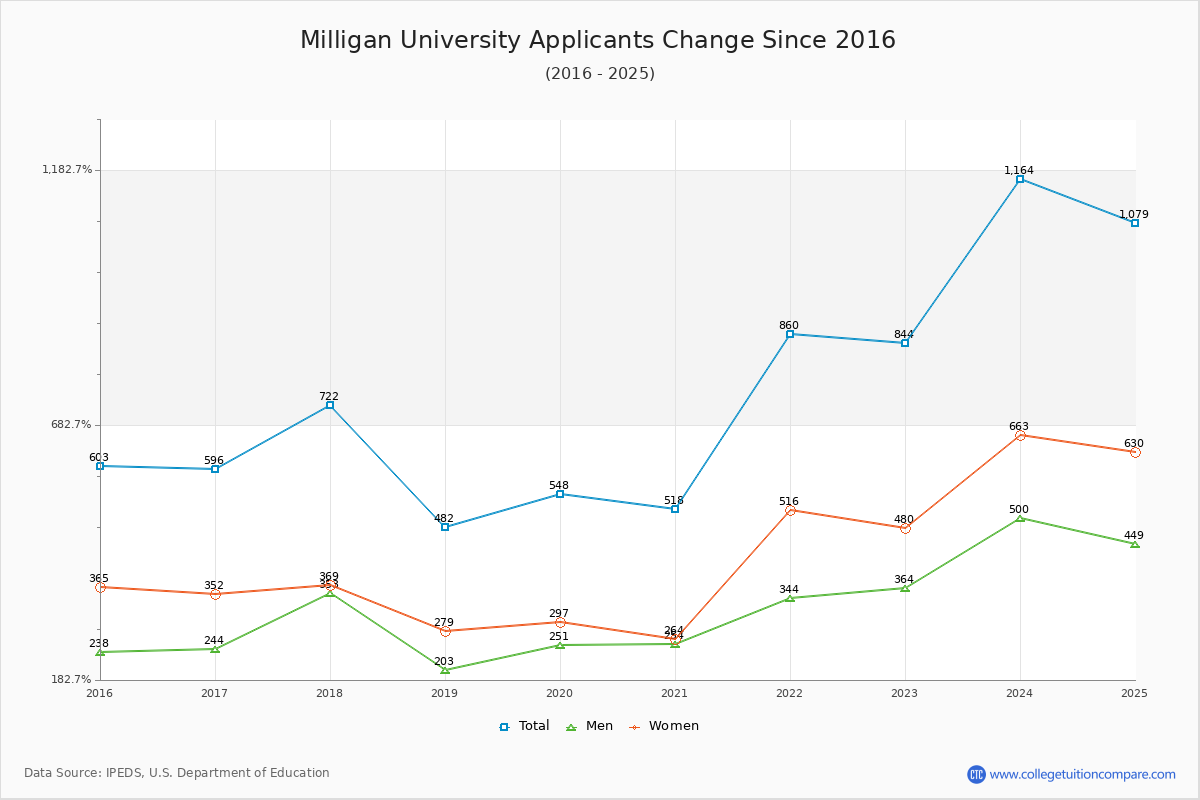
Task: Click the Total 722 data point for 2018
Action: click(x=330, y=405)
